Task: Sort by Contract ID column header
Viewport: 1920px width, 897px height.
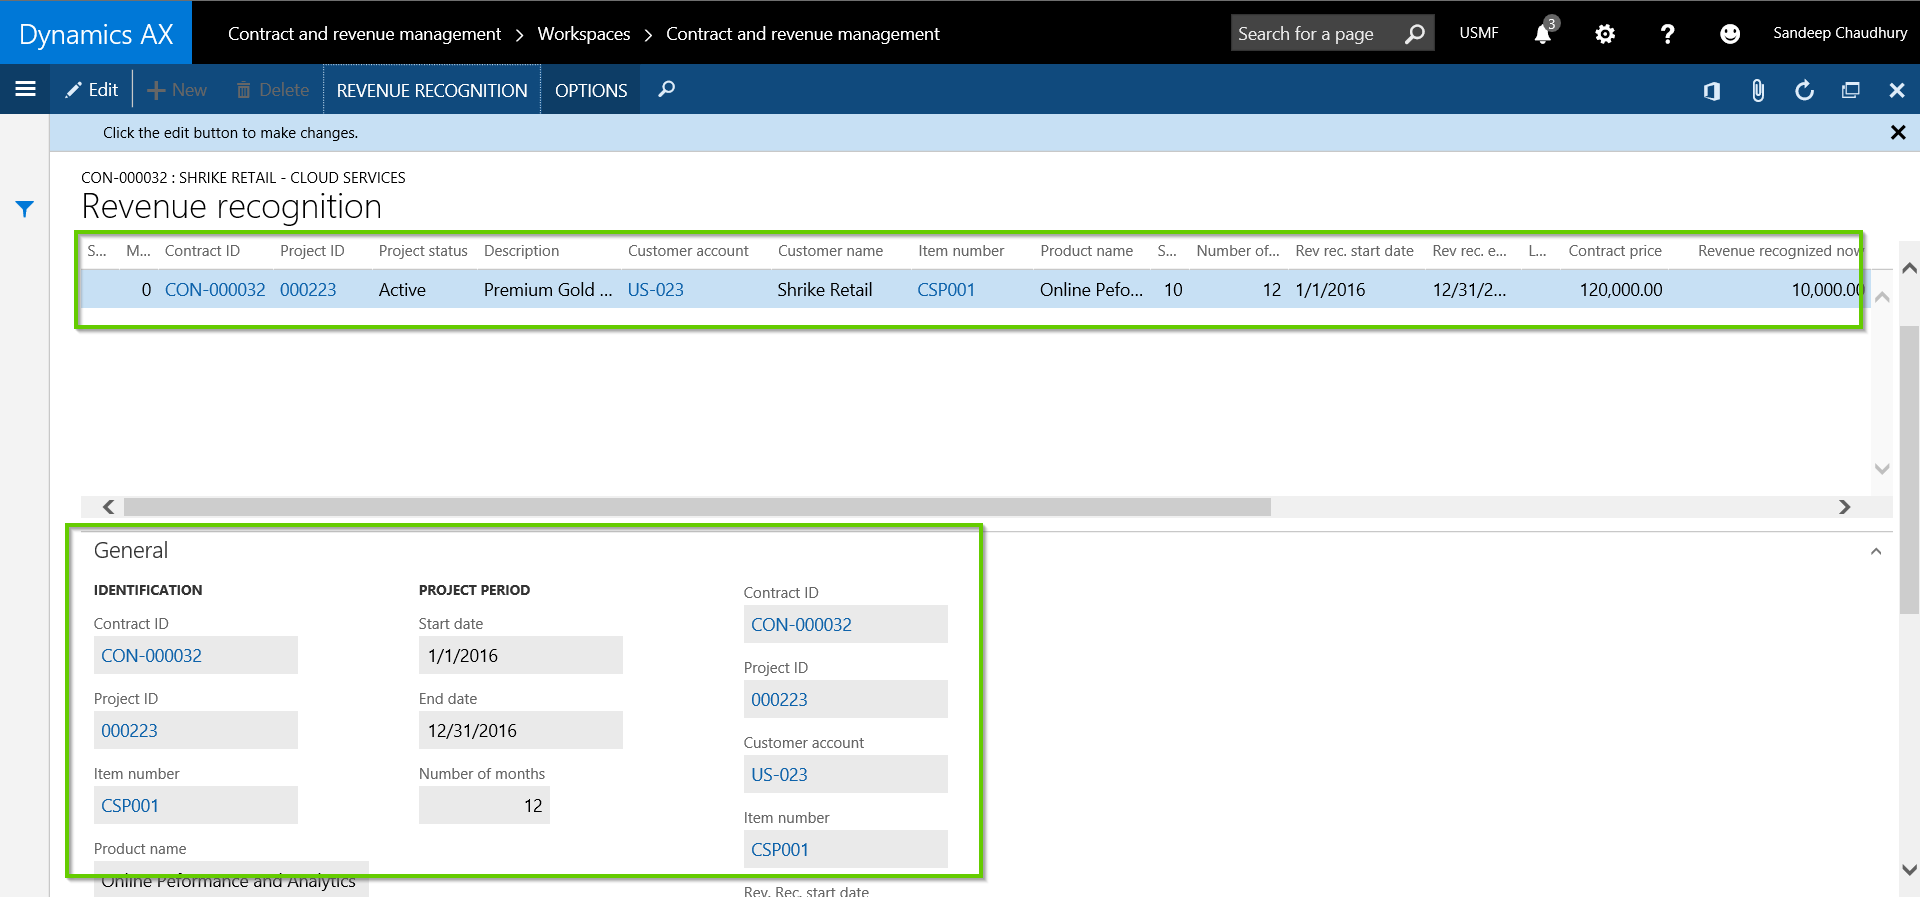Action: pyautogui.click(x=202, y=251)
